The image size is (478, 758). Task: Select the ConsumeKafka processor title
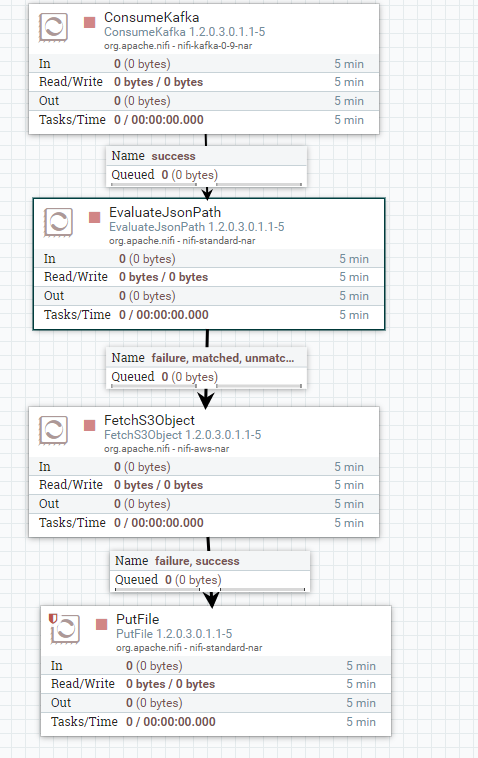pos(151,17)
